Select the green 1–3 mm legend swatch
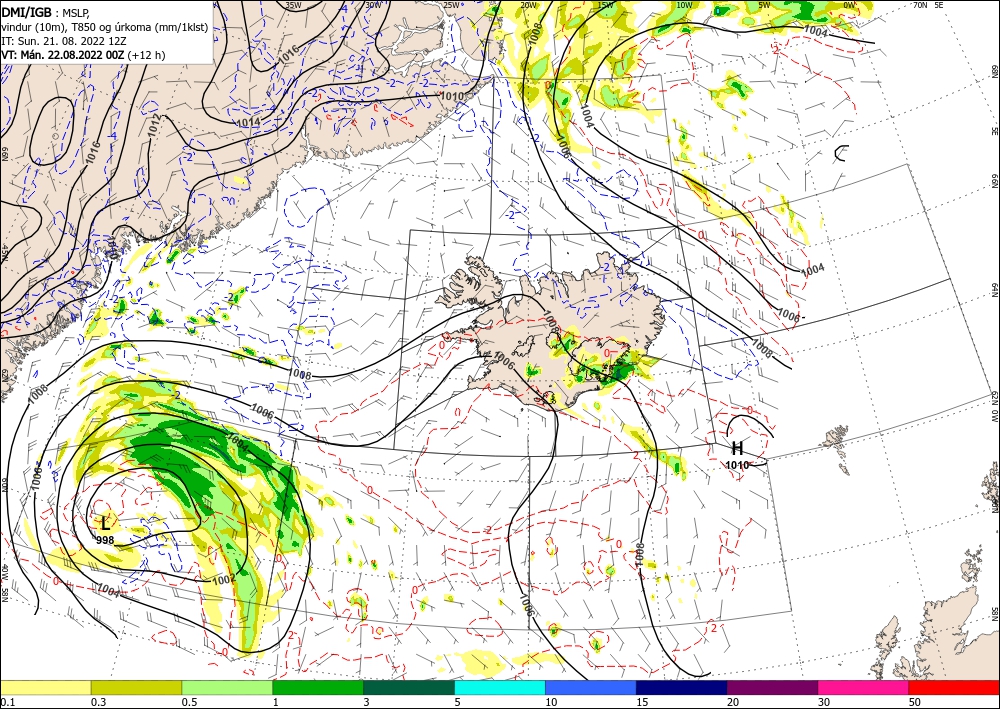 coord(318,687)
